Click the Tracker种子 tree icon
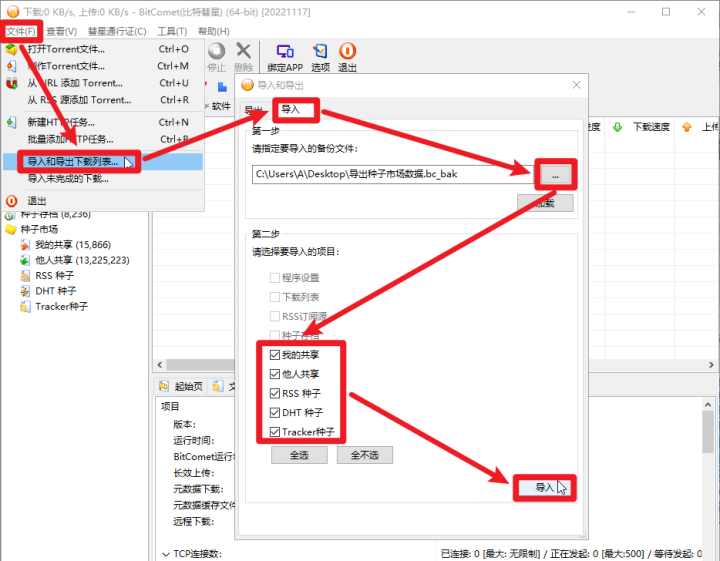 (x=25, y=306)
